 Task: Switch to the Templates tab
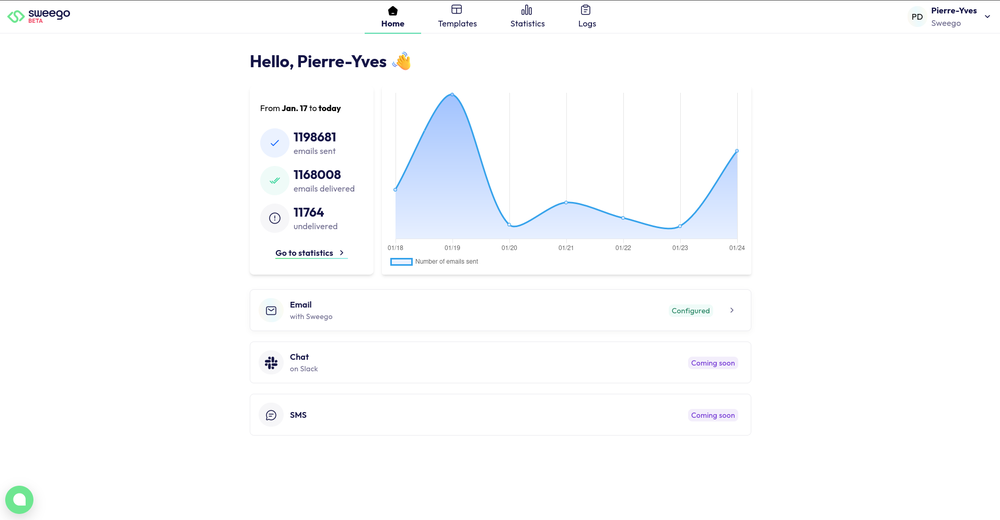(x=457, y=17)
